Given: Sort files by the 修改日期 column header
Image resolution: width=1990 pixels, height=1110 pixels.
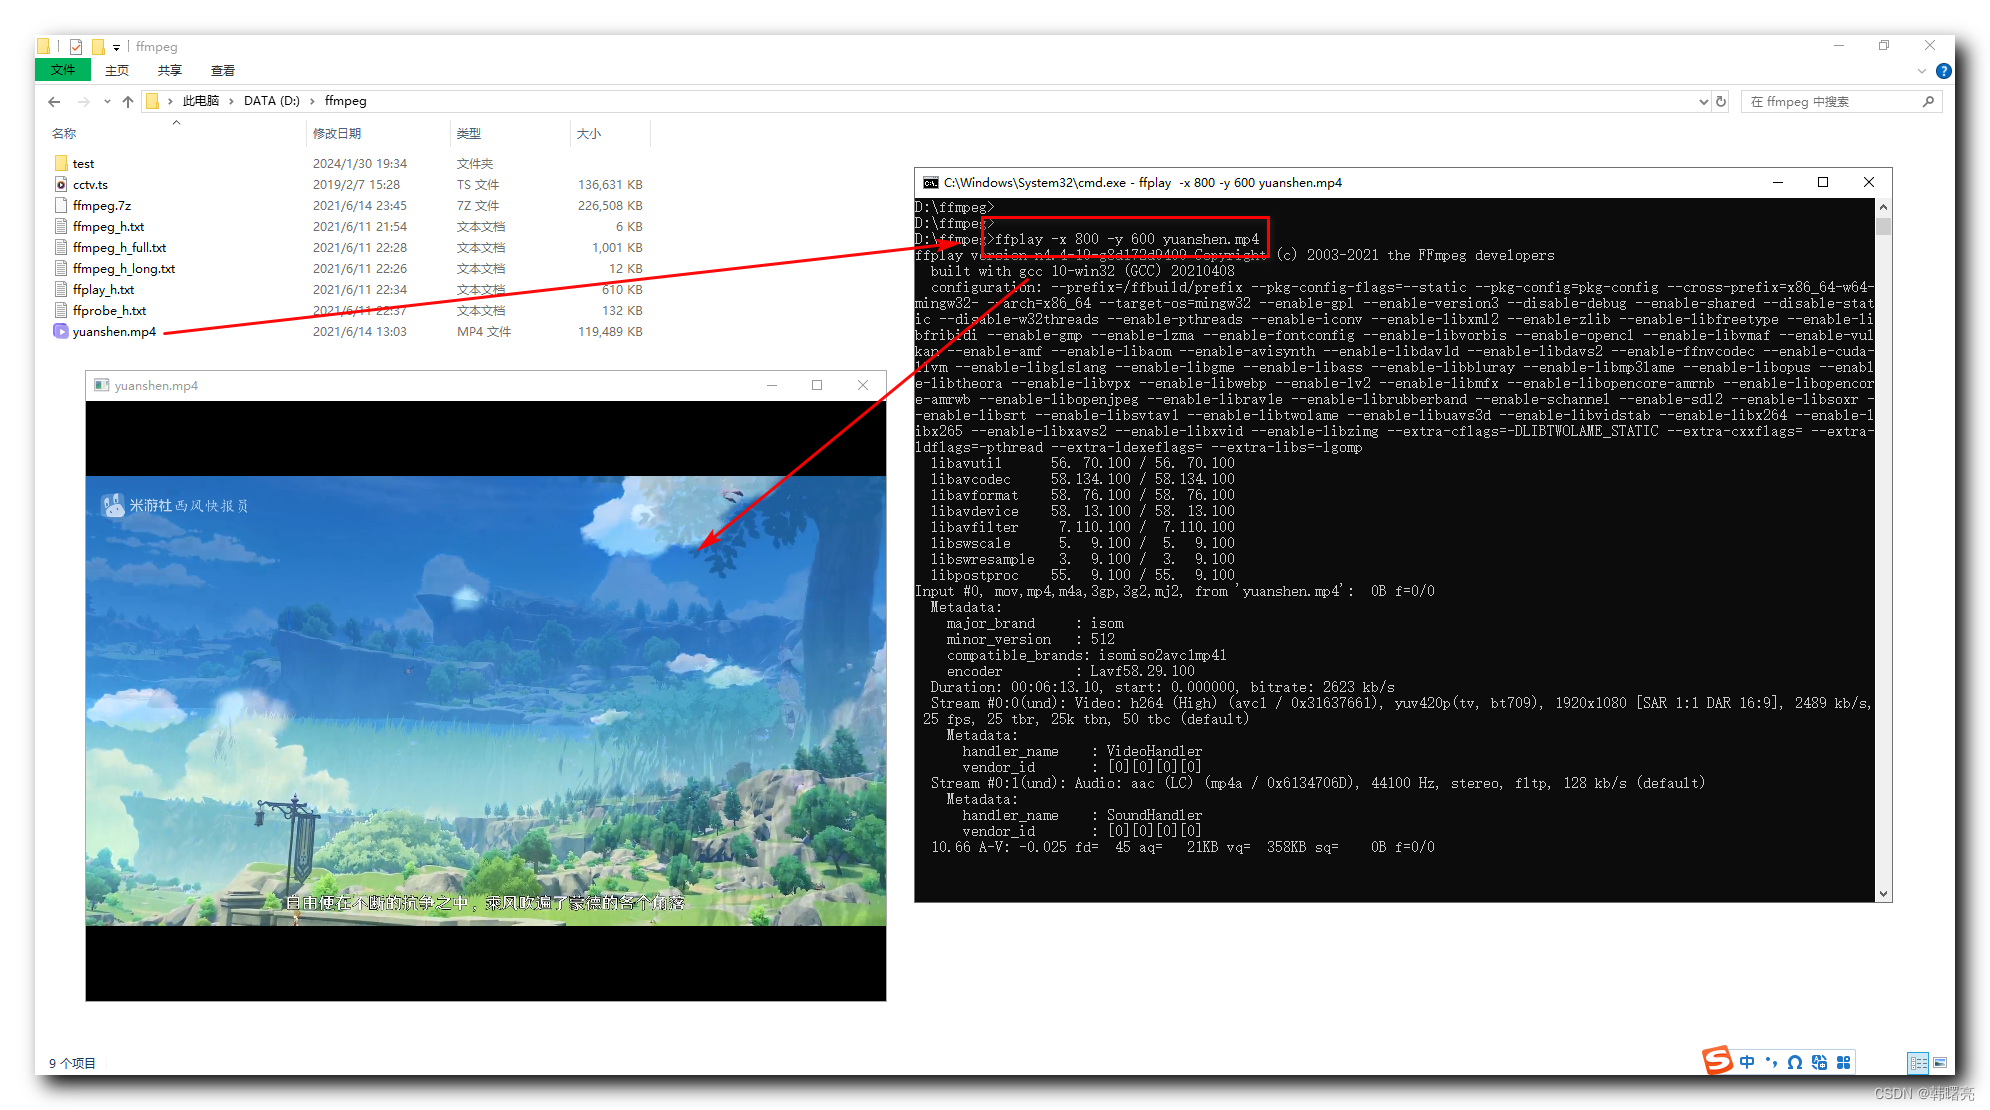Looking at the screenshot, I should point(337,133).
